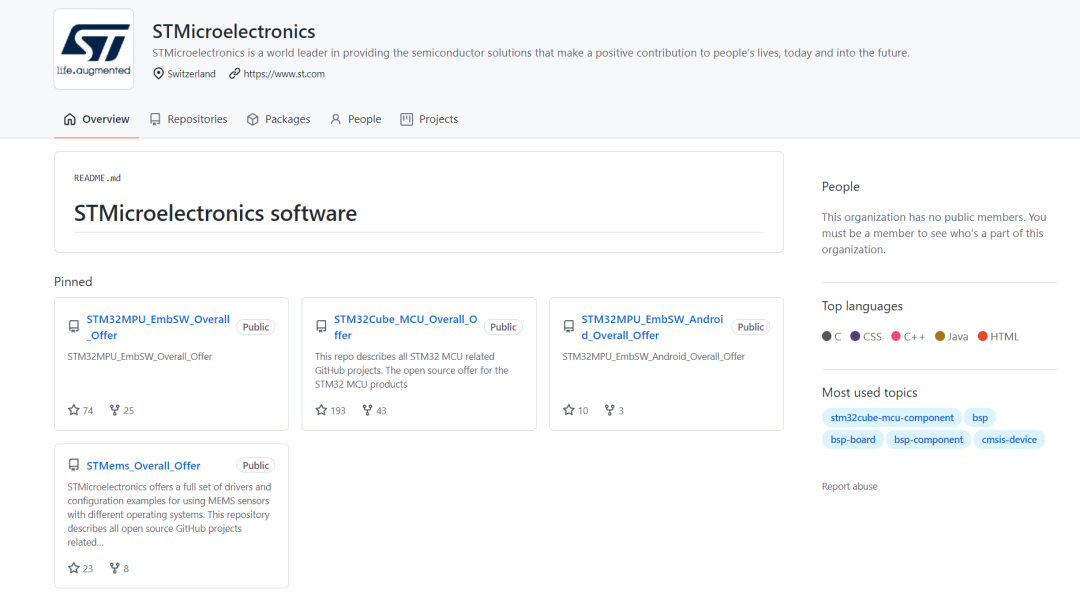Open STM32MPU_EmbSW_Android_Overall_Offer repository
This screenshot has width=1080, height=608.
(652, 327)
